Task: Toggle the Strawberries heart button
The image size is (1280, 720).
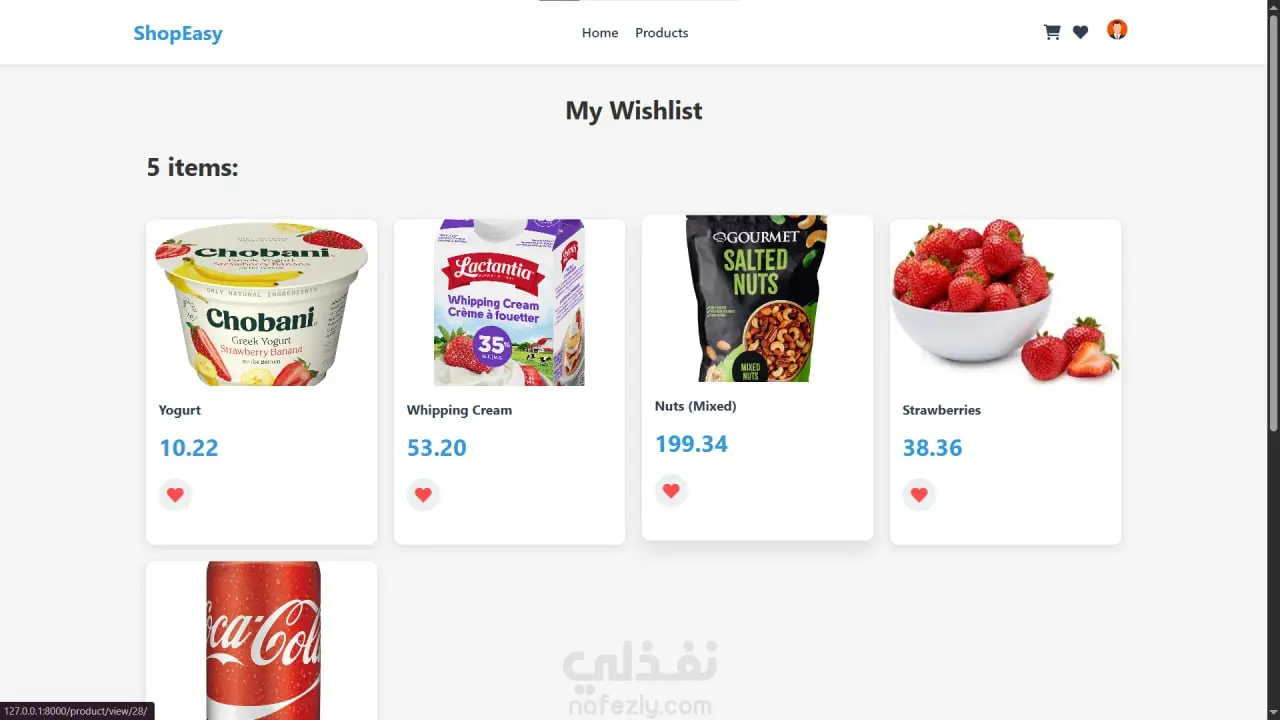Action: coord(919,494)
